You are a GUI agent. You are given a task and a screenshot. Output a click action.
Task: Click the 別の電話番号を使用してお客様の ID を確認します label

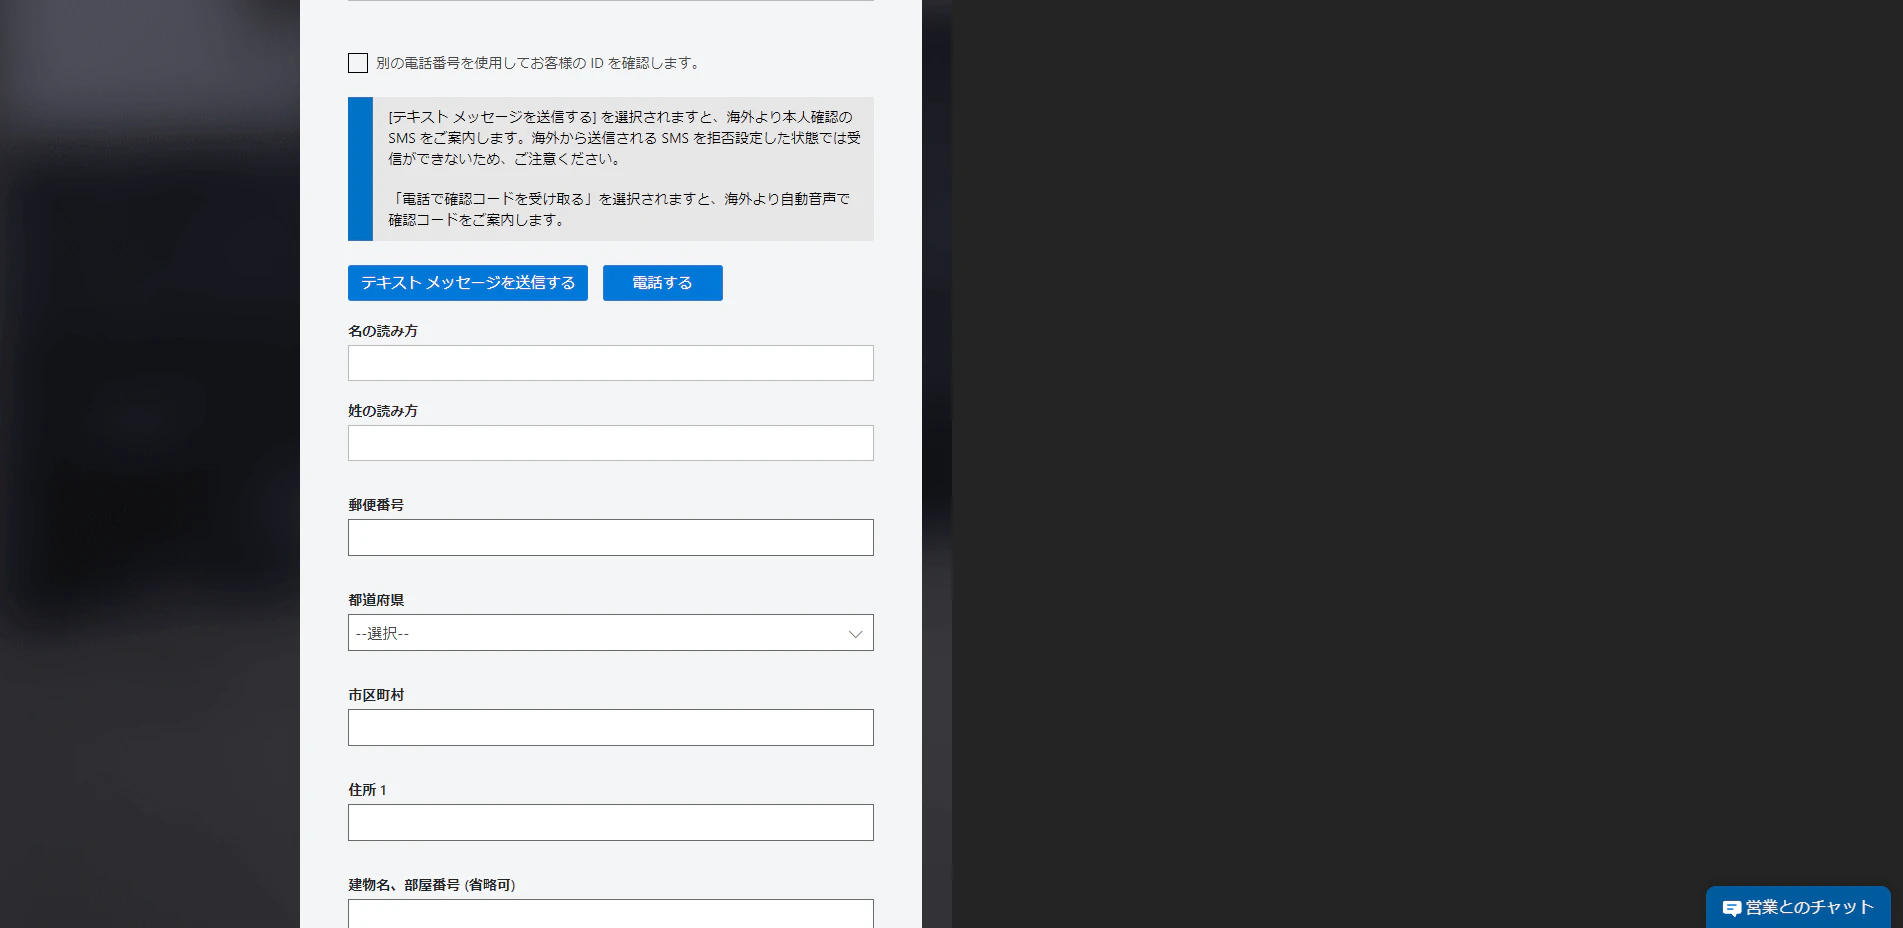point(538,63)
